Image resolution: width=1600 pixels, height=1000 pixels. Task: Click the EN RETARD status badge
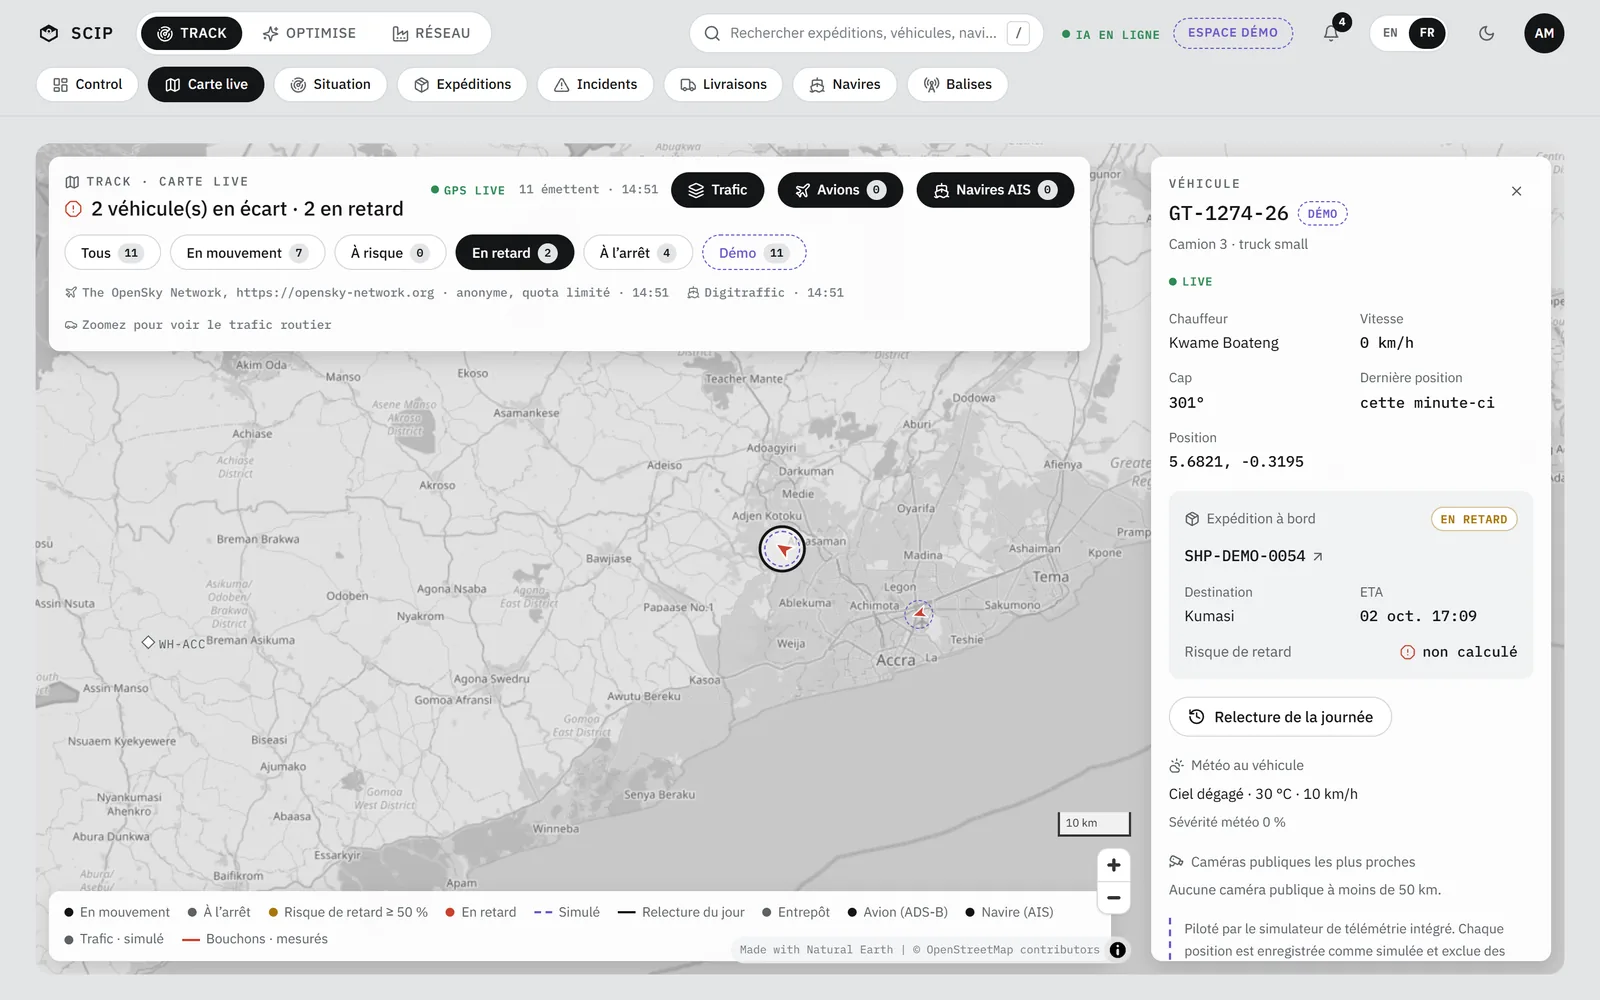click(x=1474, y=519)
